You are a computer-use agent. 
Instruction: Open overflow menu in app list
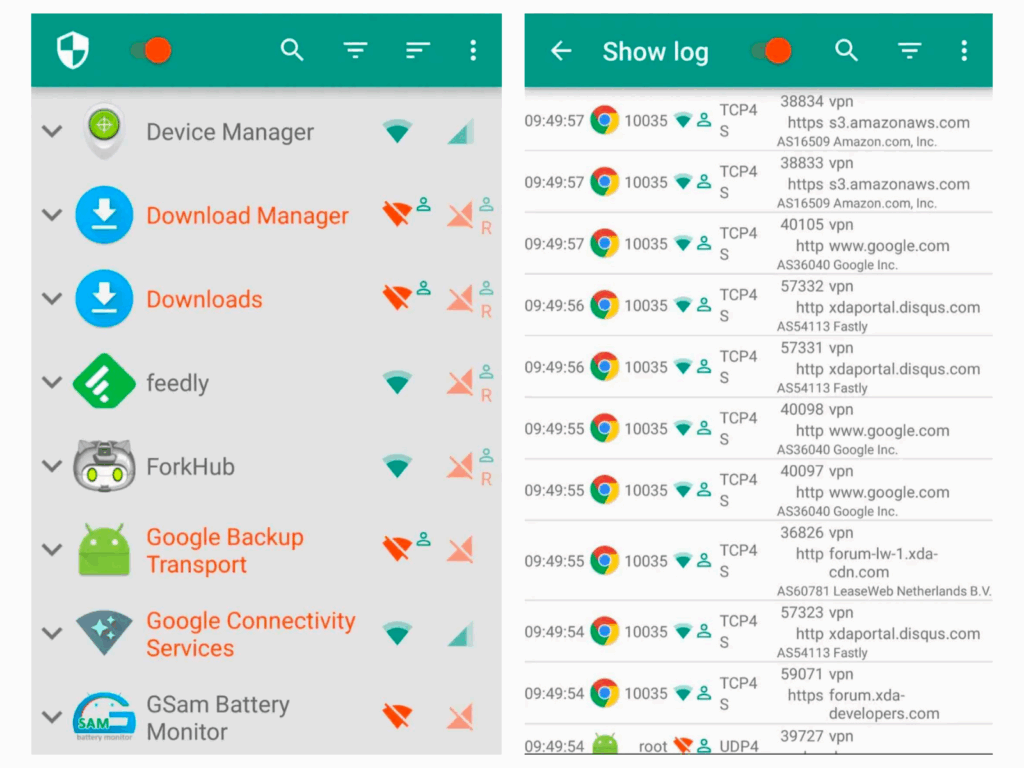pyautogui.click(x=473, y=50)
